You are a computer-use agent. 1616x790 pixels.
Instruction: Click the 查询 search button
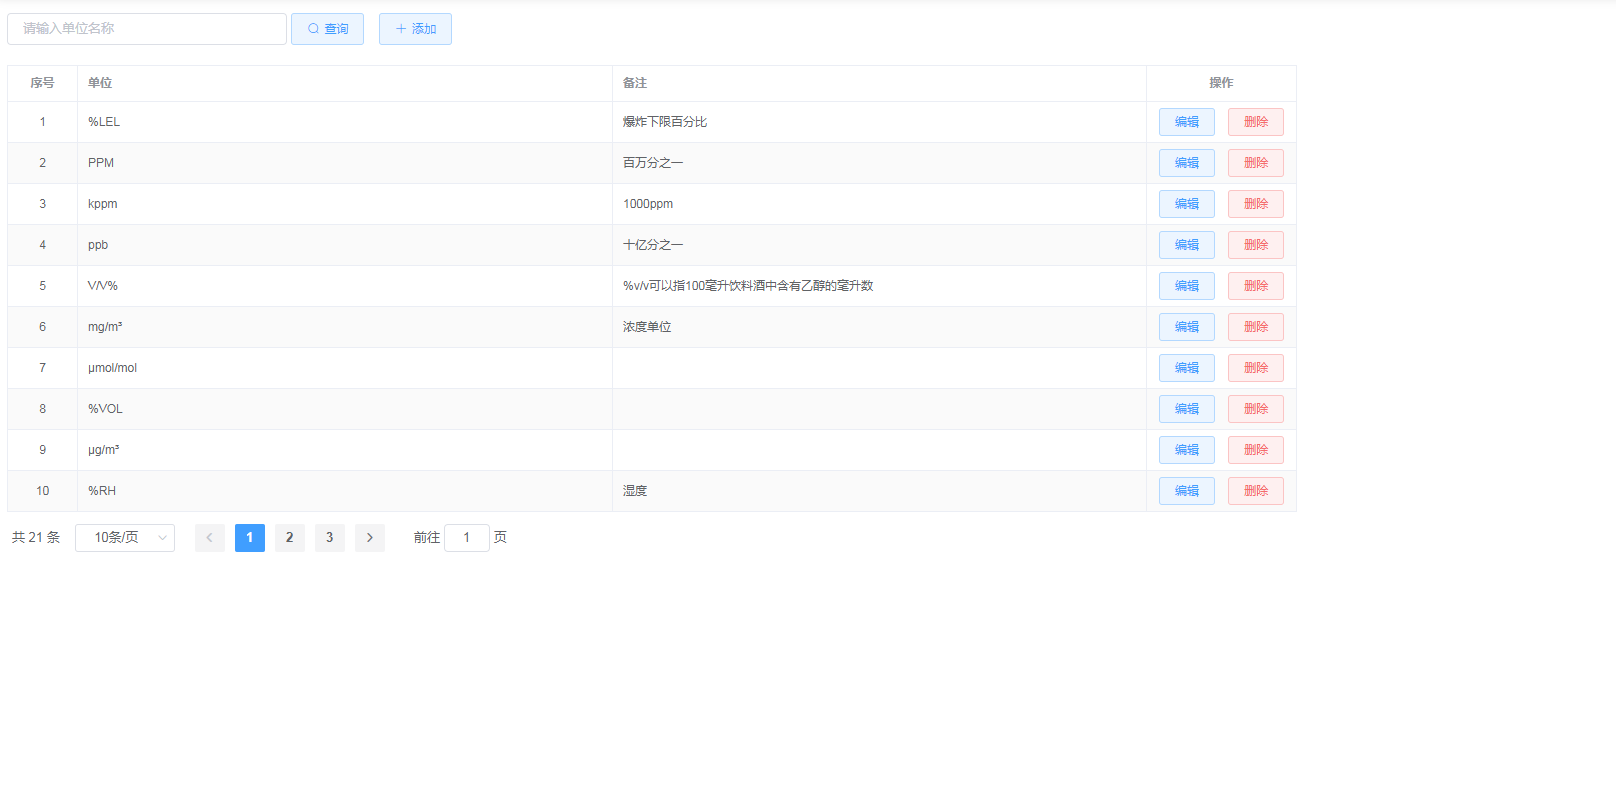(x=327, y=29)
